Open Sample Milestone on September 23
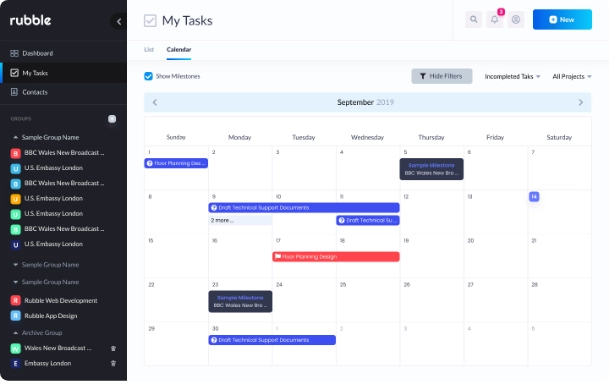609x381 pixels. click(x=240, y=301)
